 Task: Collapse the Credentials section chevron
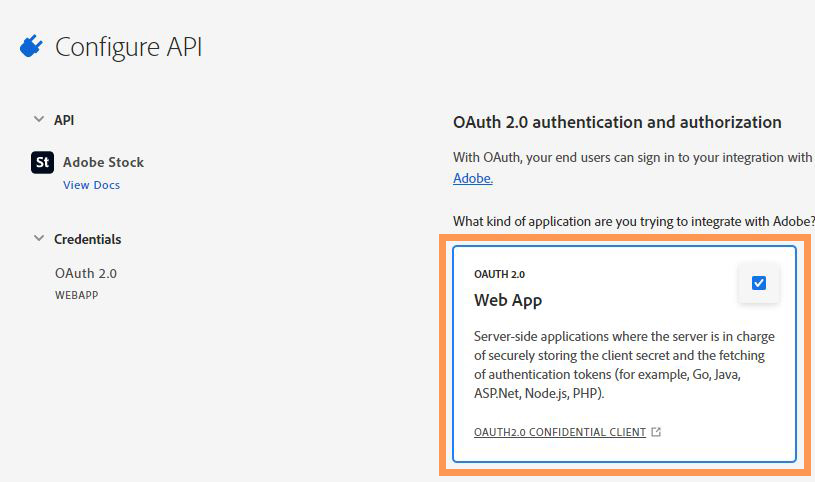coord(39,239)
